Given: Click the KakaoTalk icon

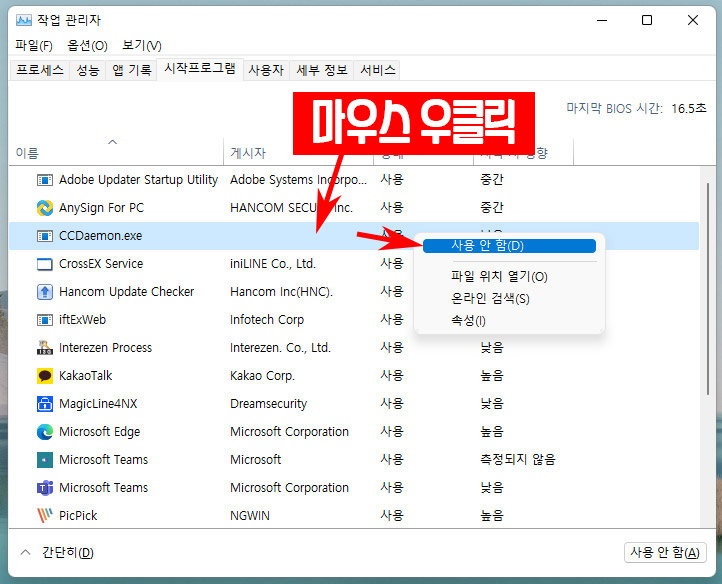Looking at the screenshot, I should point(45,376).
